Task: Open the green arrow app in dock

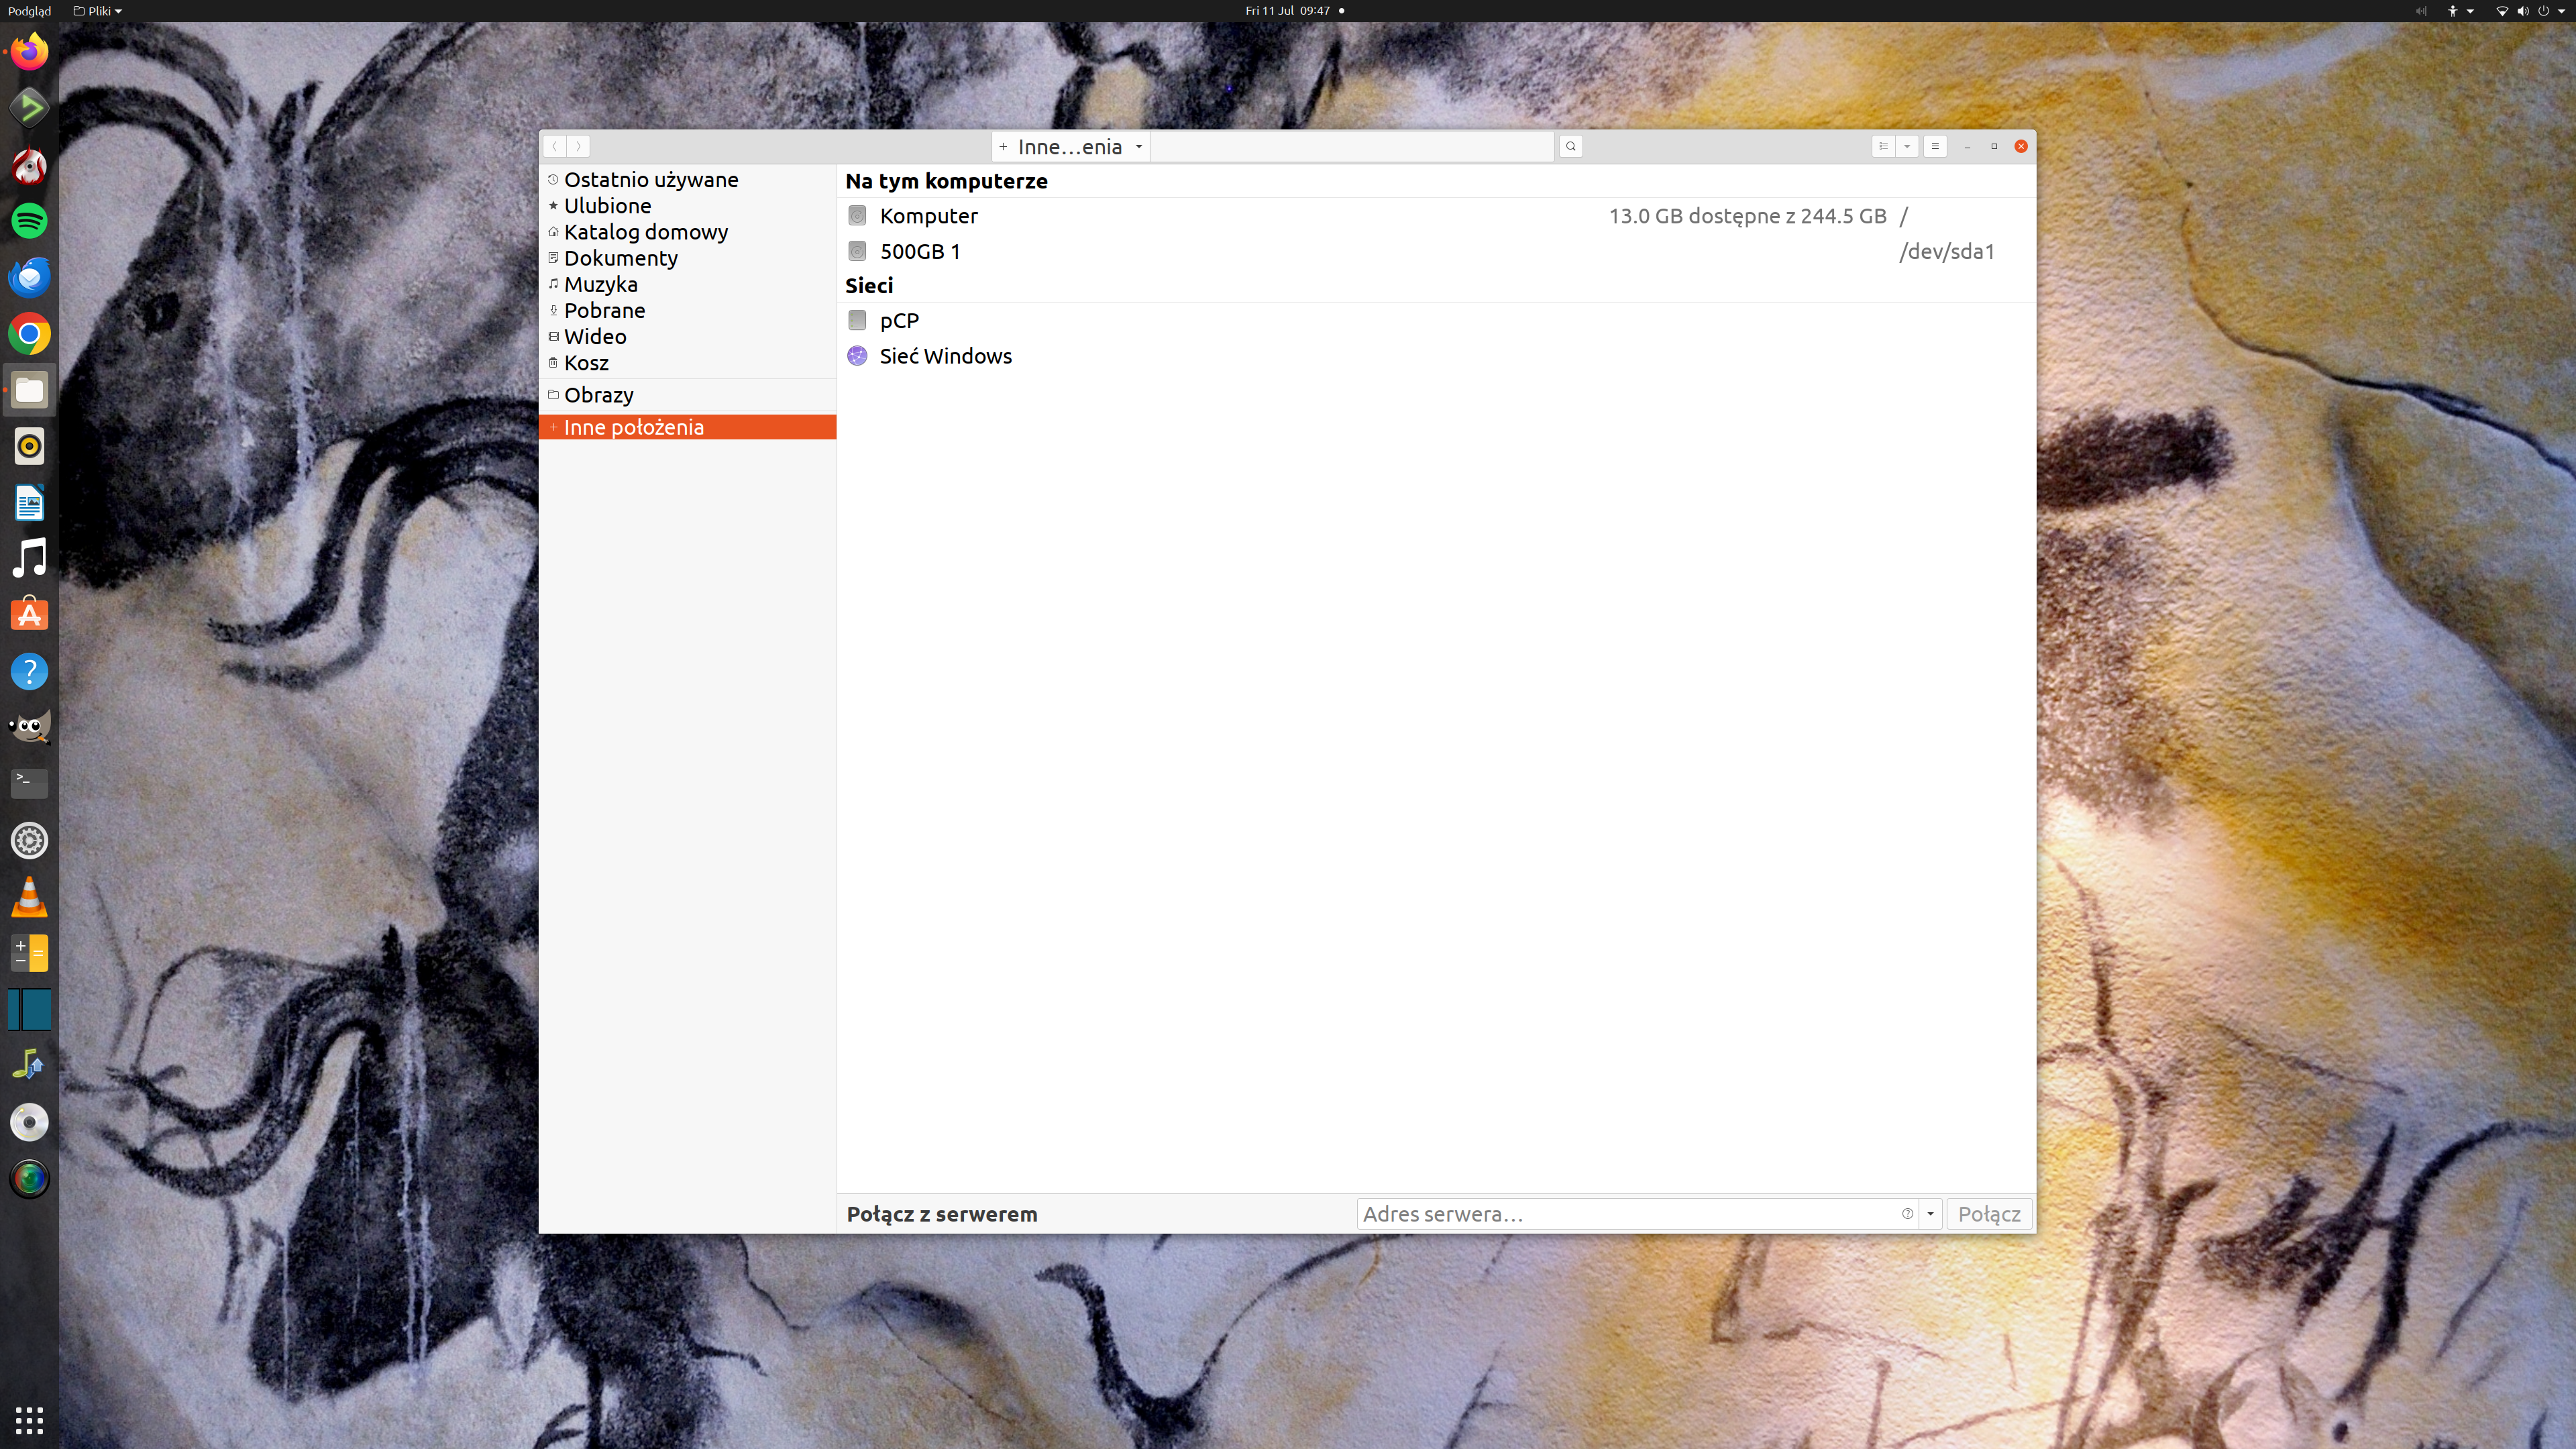Action: point(29,108)
